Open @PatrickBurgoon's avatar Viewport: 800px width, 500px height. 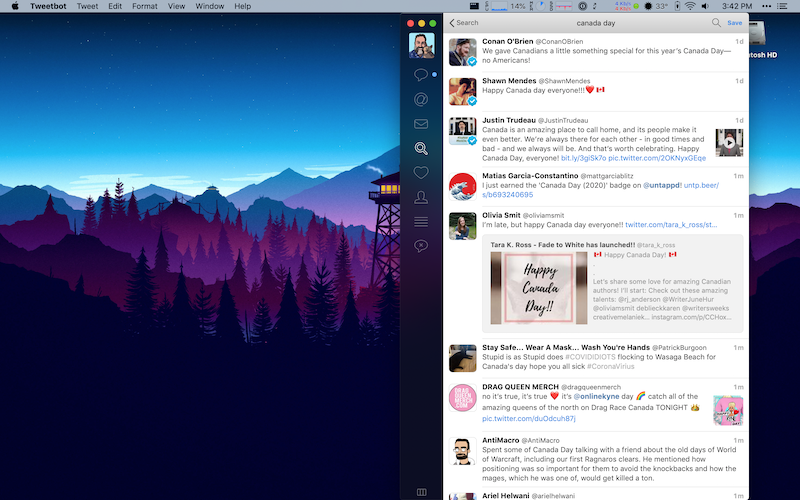click(x=463, y=358)
